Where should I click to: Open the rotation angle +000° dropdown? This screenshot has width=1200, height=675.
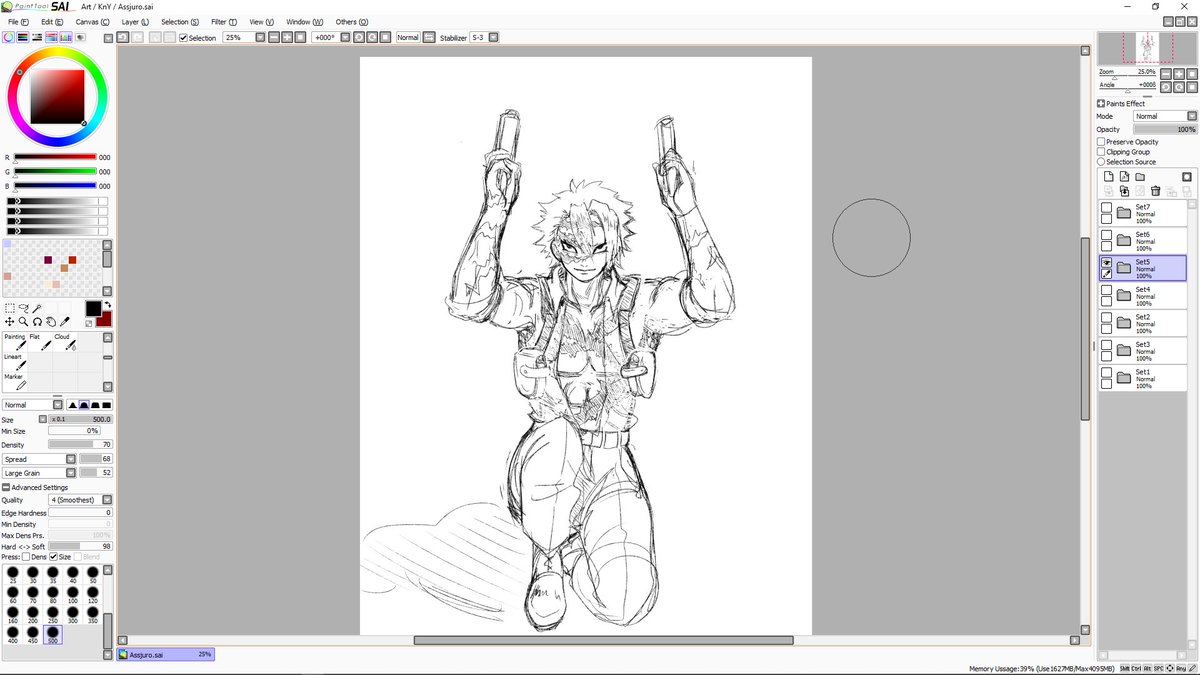tap(345, 37)
